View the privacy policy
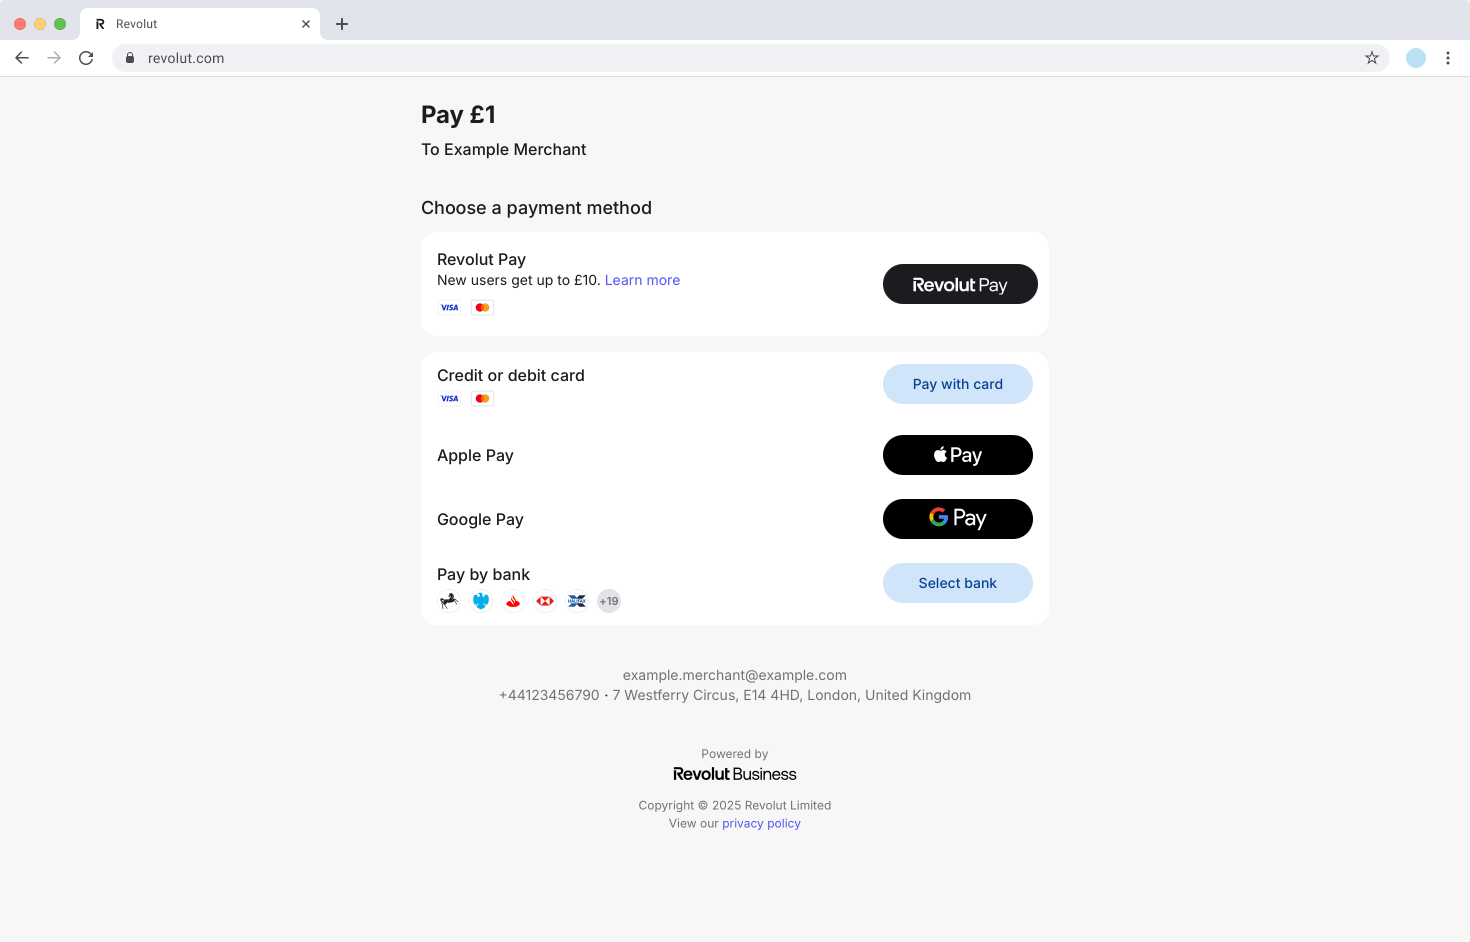1470x942 pixels. pos(761,823)
